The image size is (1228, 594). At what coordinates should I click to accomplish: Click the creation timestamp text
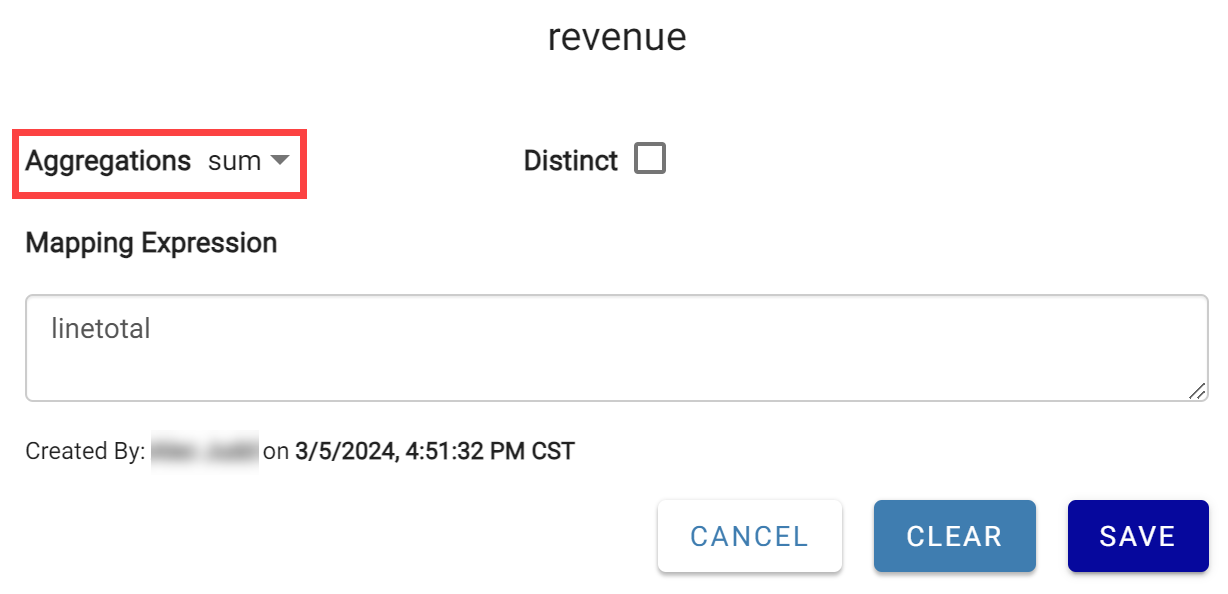coord(435,451)
